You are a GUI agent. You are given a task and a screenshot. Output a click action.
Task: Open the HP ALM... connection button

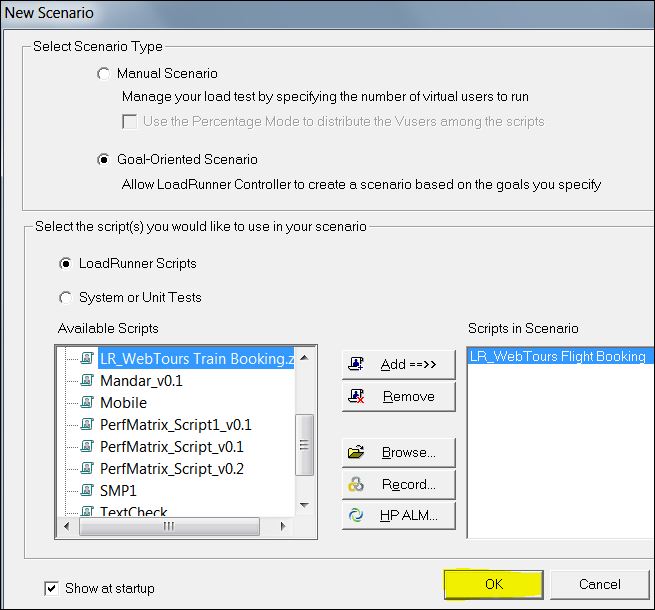click(399, 516)
